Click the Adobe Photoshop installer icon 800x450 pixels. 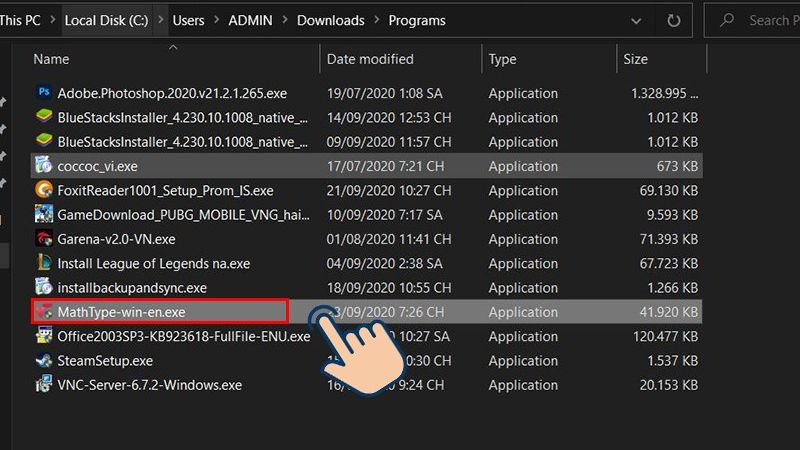pyautogui.click(x=44, y=93)
